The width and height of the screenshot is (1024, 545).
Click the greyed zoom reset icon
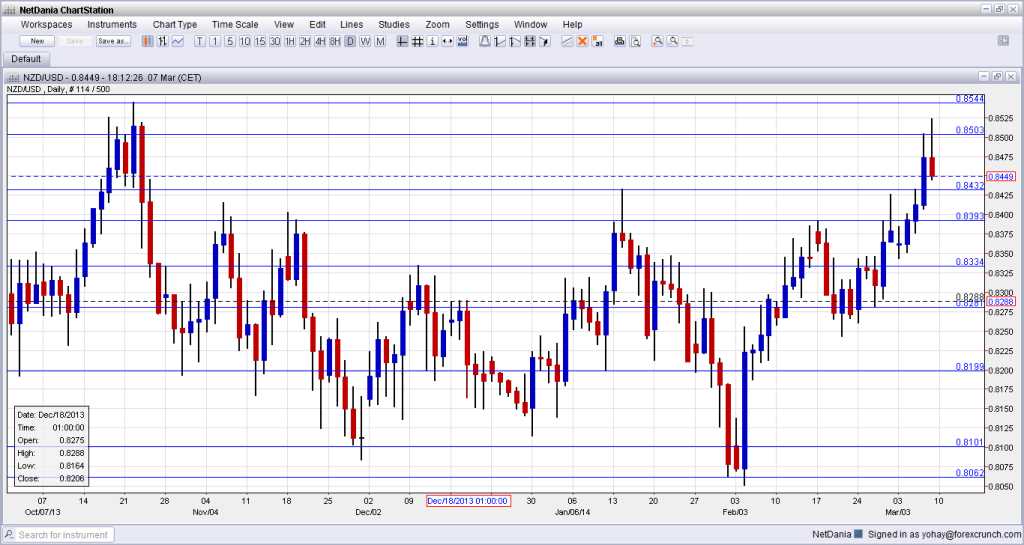pos(687,41)
